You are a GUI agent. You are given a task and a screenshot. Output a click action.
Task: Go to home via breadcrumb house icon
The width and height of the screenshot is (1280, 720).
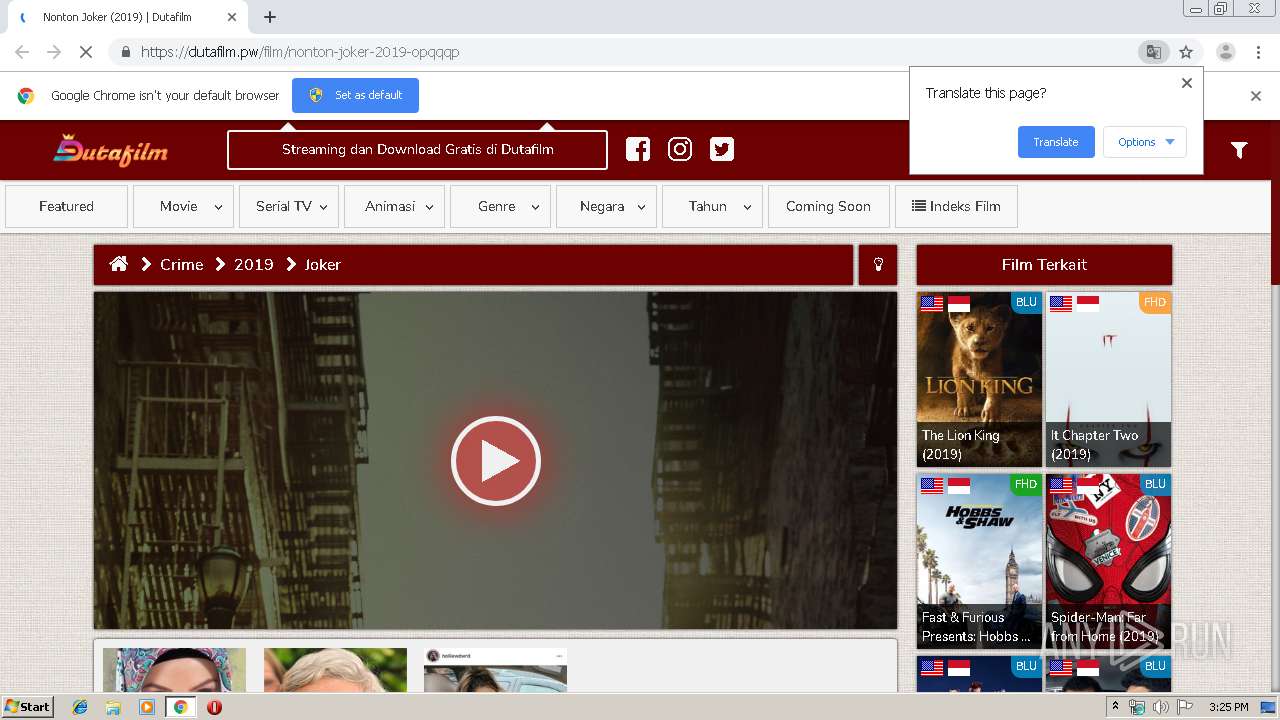pyautogui.click(x=119, y=264)
